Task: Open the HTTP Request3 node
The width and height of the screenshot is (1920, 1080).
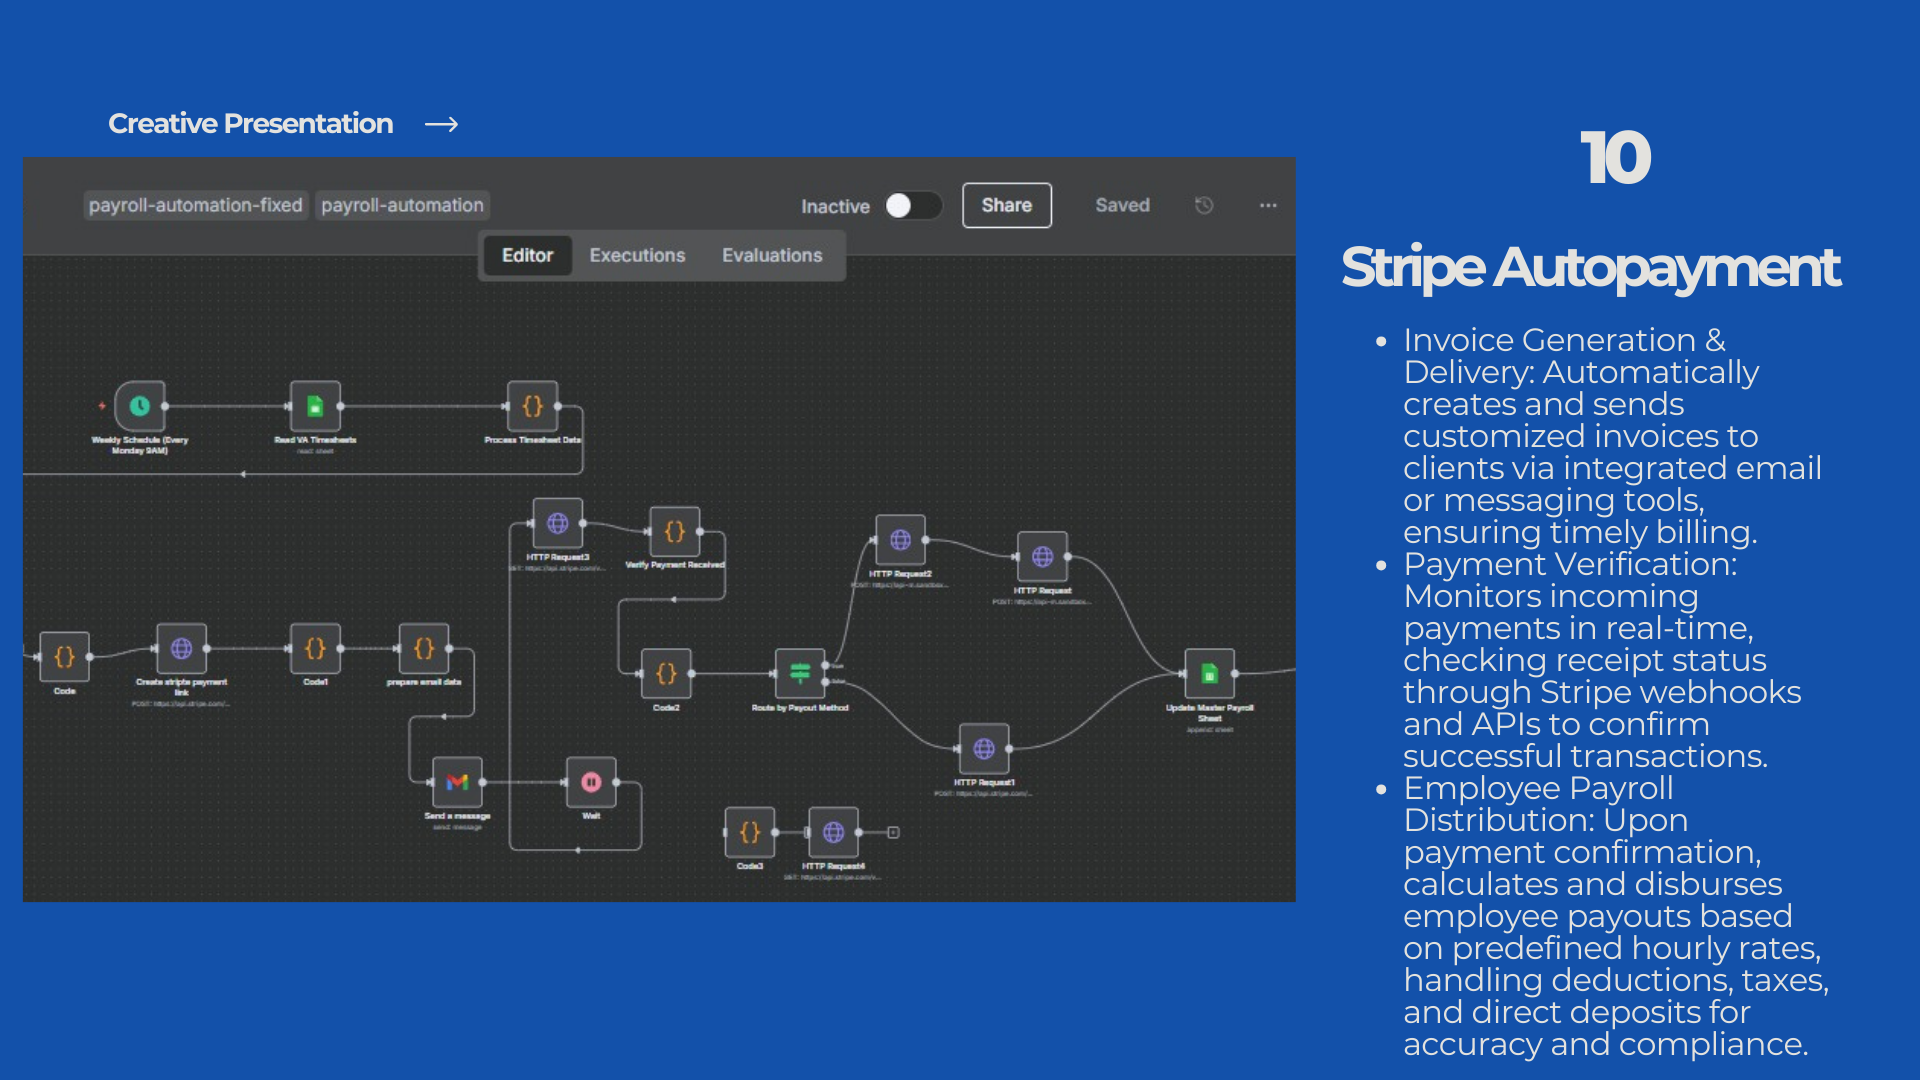Action: 557,523
